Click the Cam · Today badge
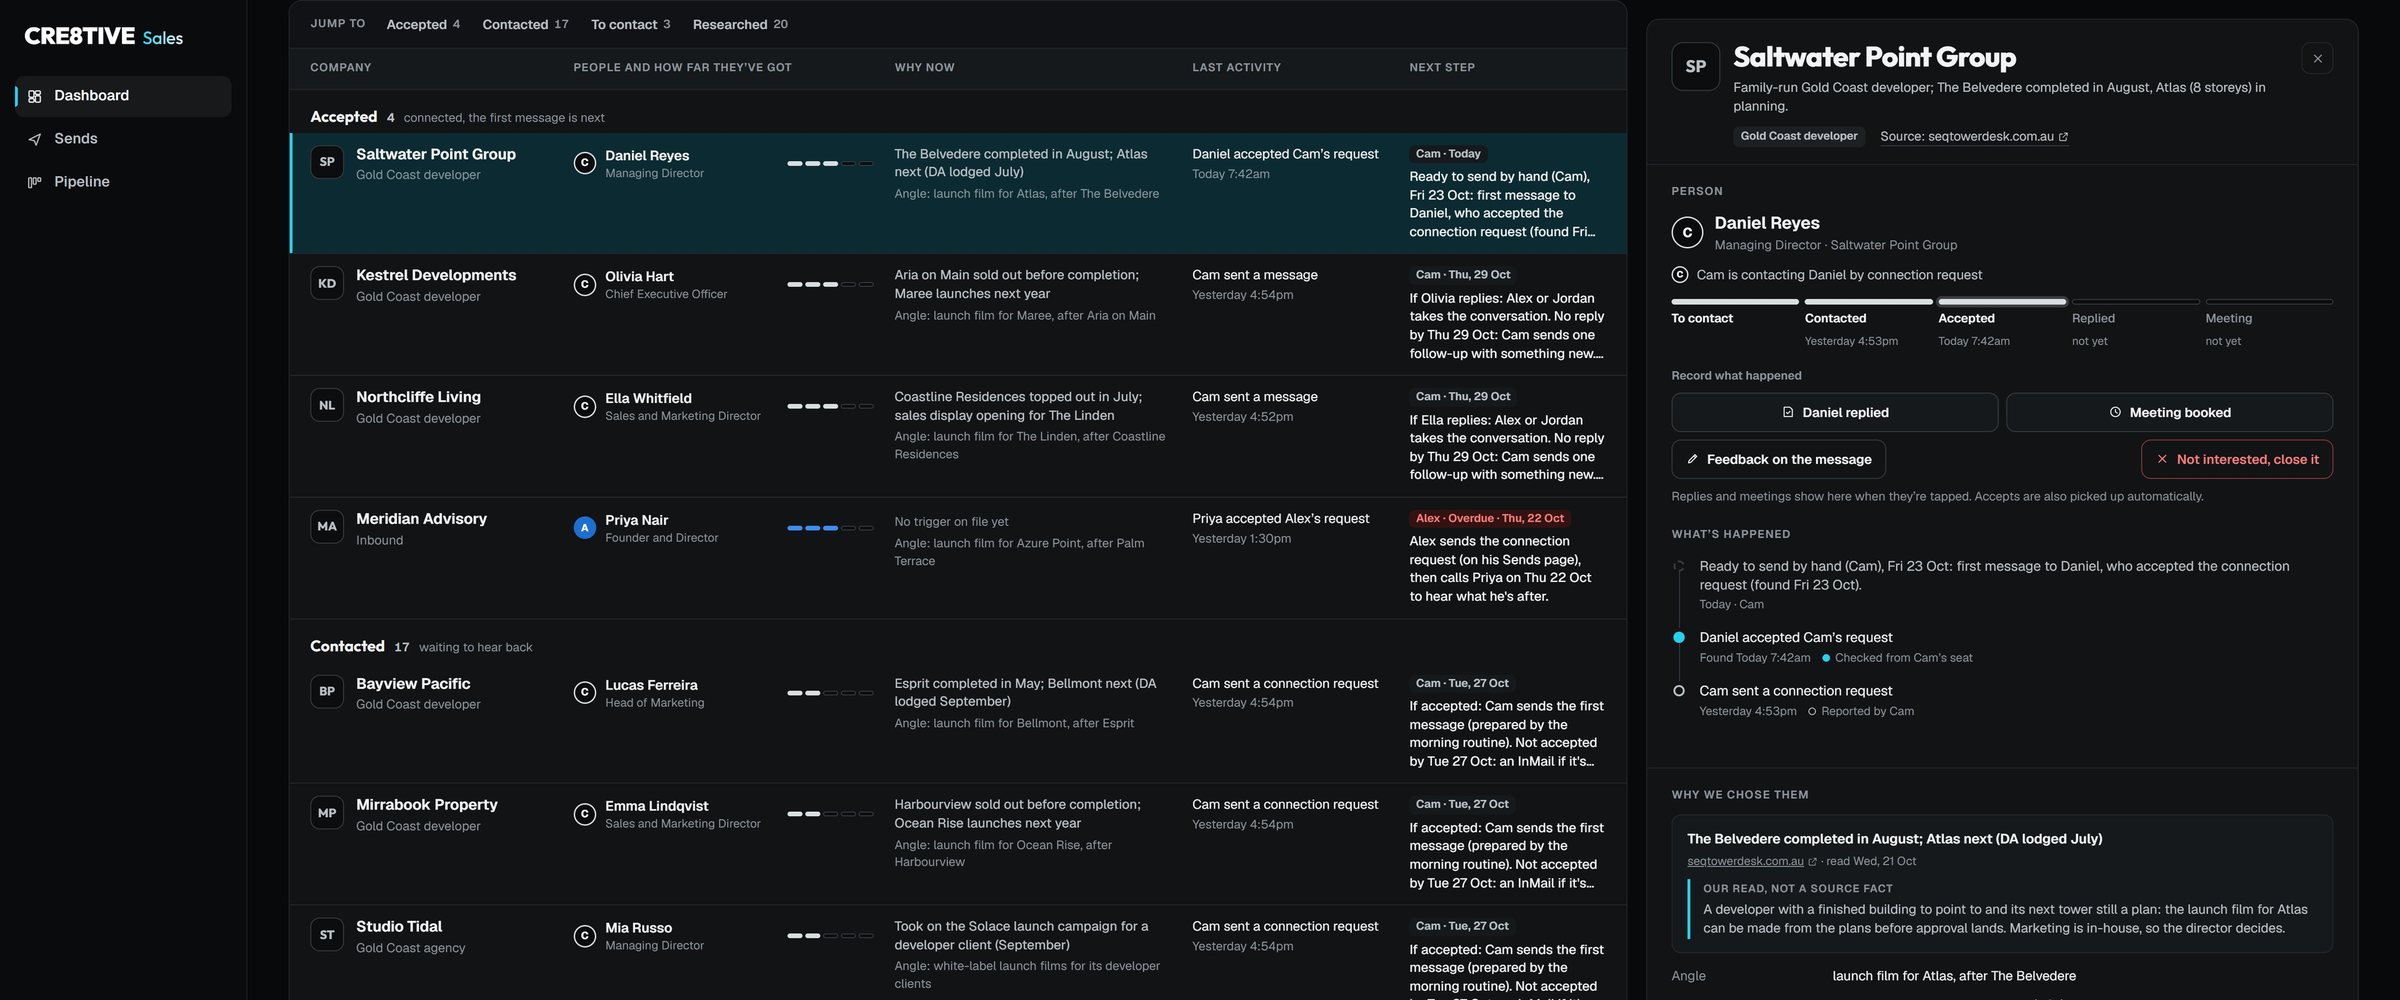Viewport: 2400px width, 1000px height. tap(1448, 154)
